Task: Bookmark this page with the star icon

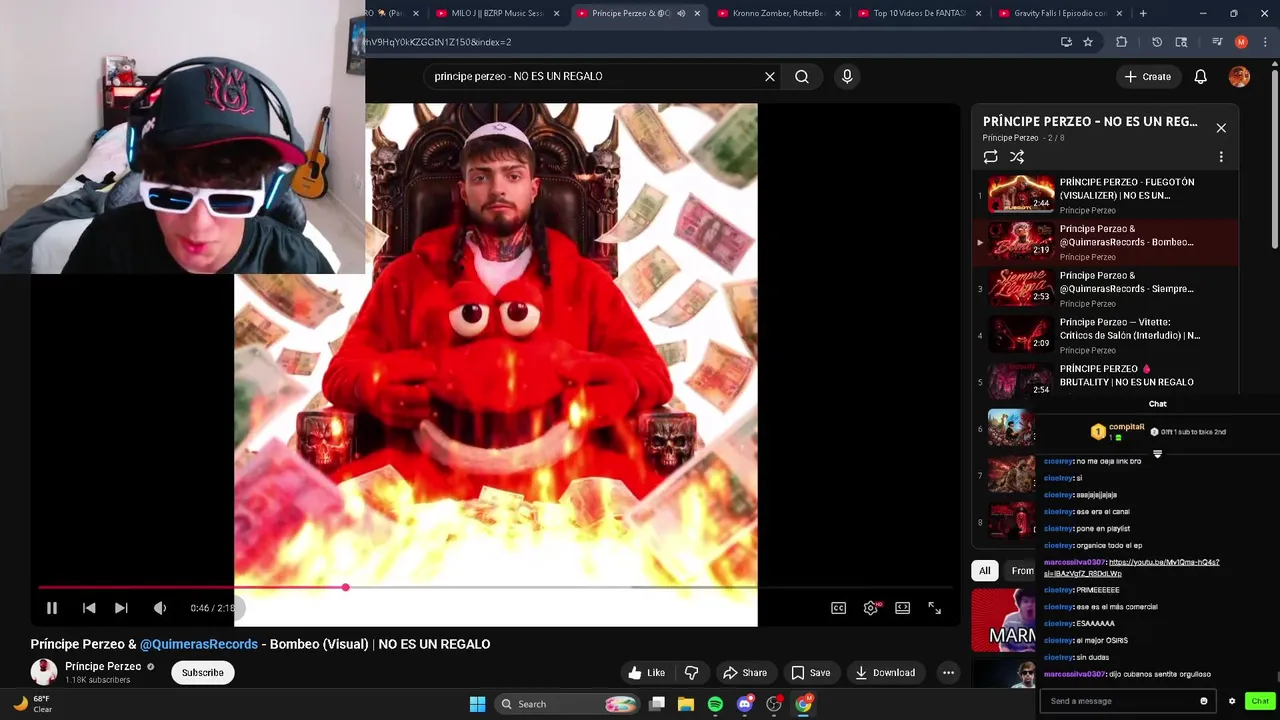Action: pyautogui.click(x=1088, y=42)
